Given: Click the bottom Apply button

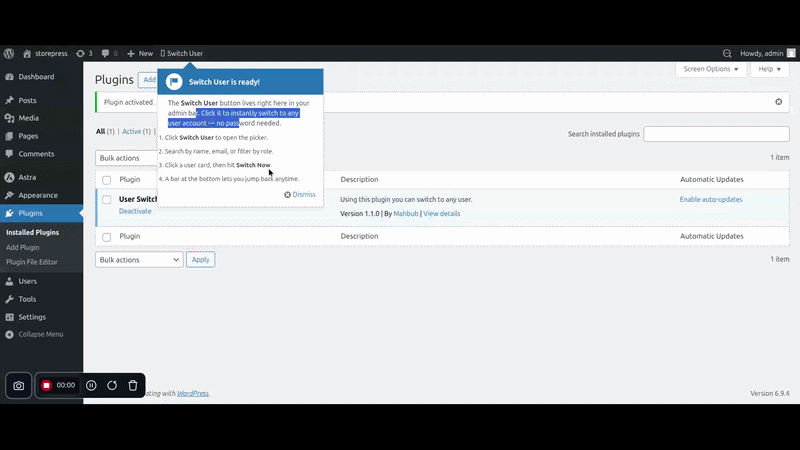Looking at the screenshot, I should click(201, 260).
